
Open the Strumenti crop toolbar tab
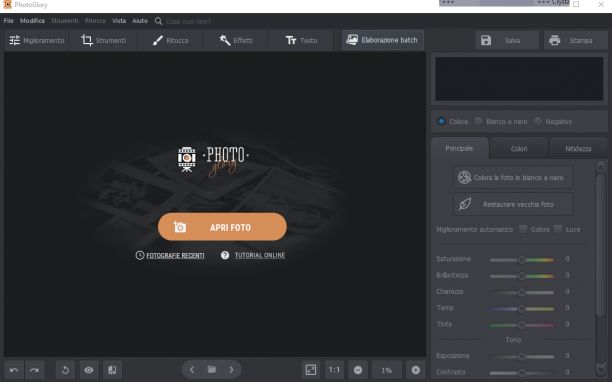(103, 40)
